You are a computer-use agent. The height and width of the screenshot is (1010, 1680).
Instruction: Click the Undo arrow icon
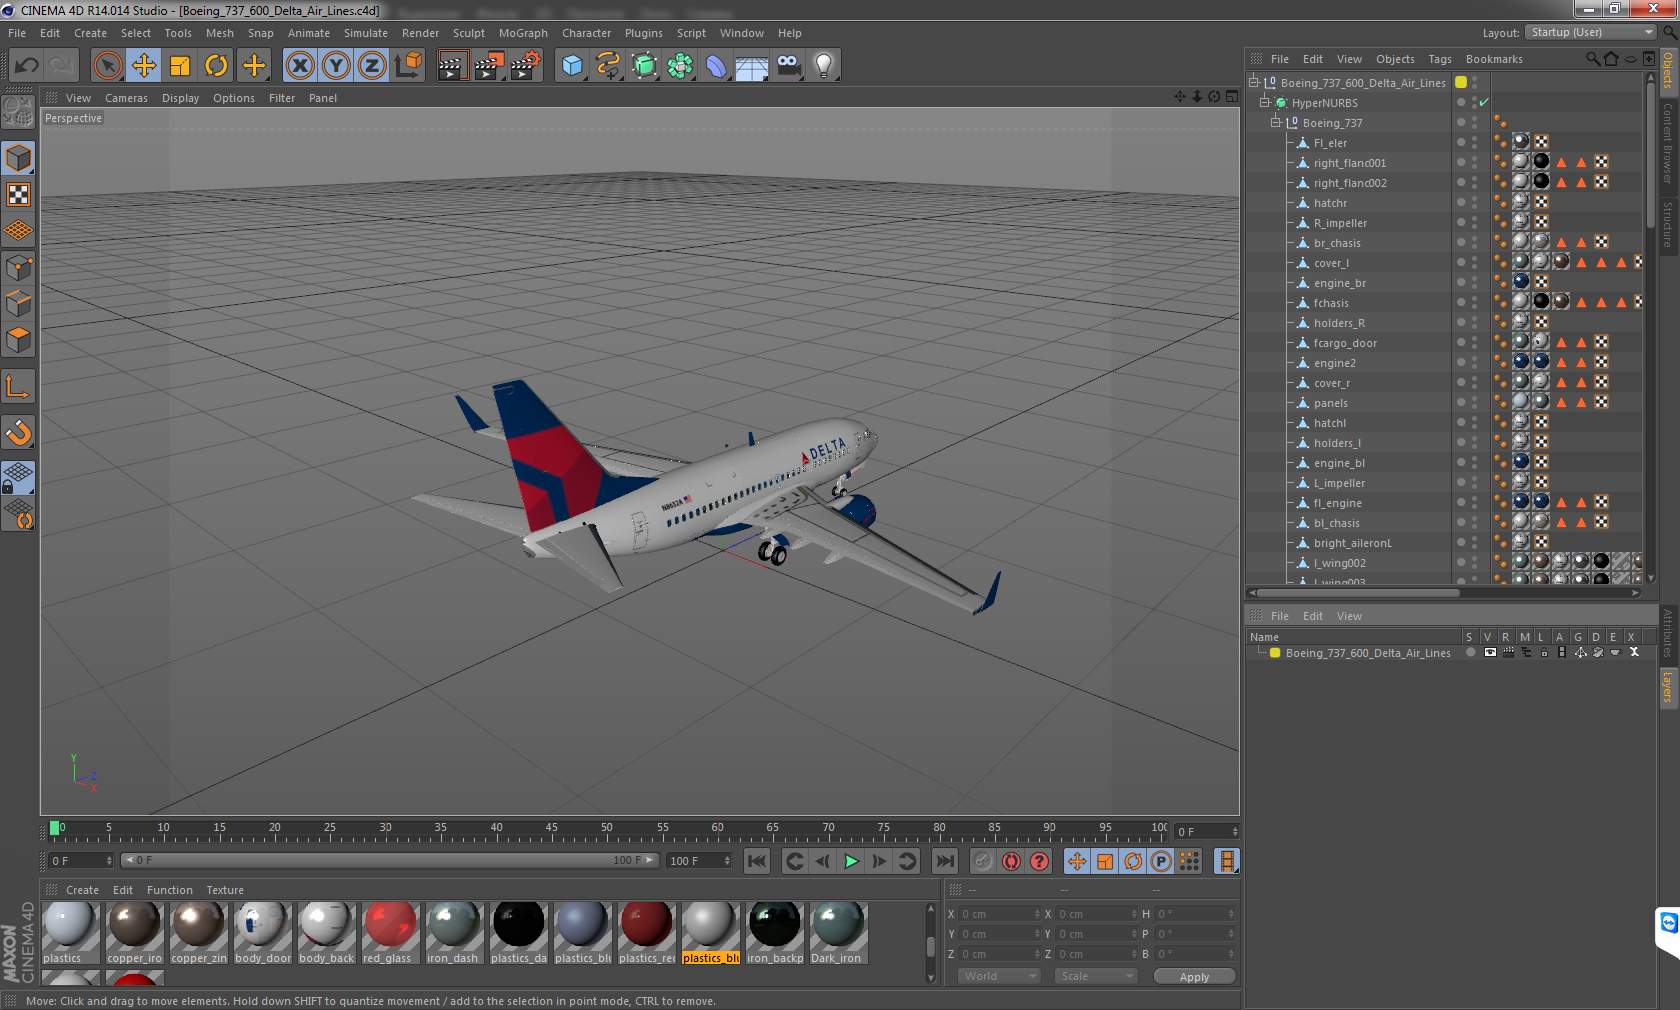coord(27,66)
